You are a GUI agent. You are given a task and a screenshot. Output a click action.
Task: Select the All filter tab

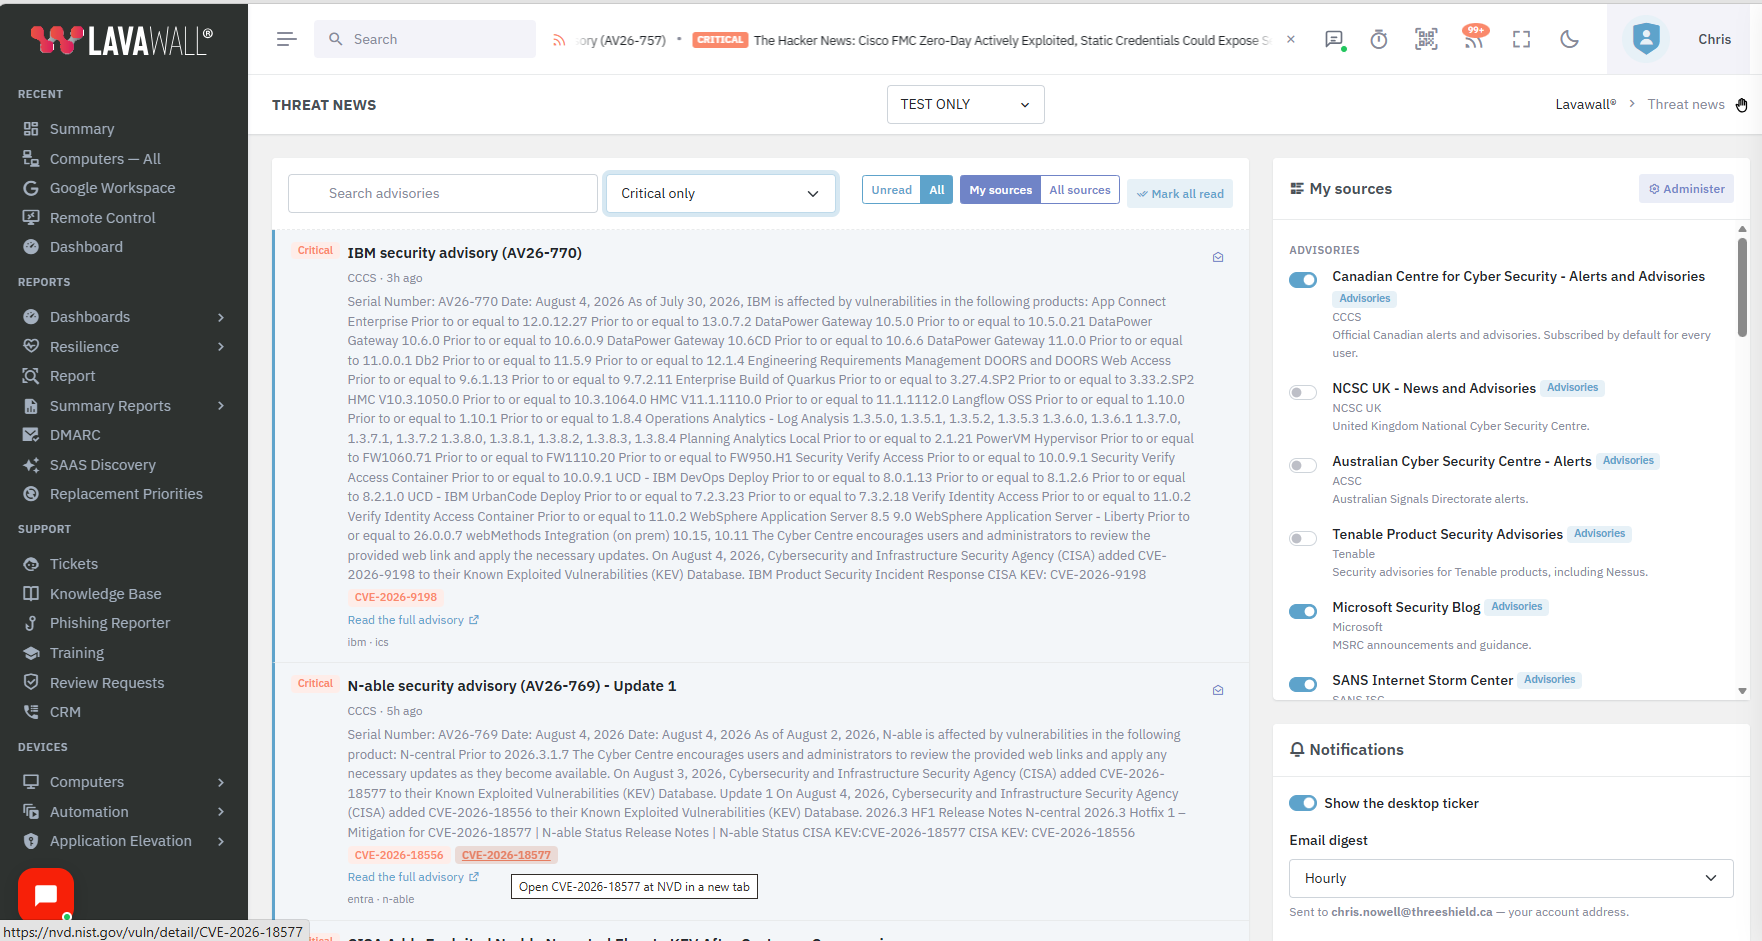coord(937,190)
